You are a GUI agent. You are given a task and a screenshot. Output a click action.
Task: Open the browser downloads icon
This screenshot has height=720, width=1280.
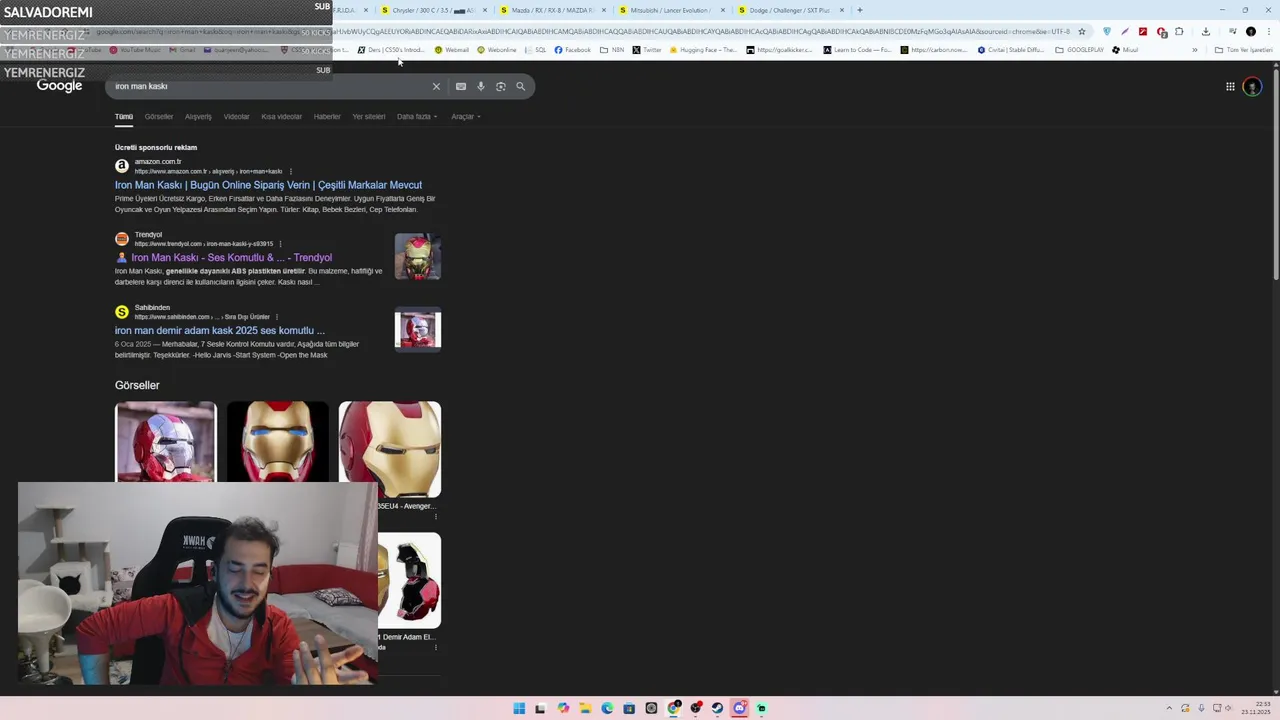(1206, 31)
